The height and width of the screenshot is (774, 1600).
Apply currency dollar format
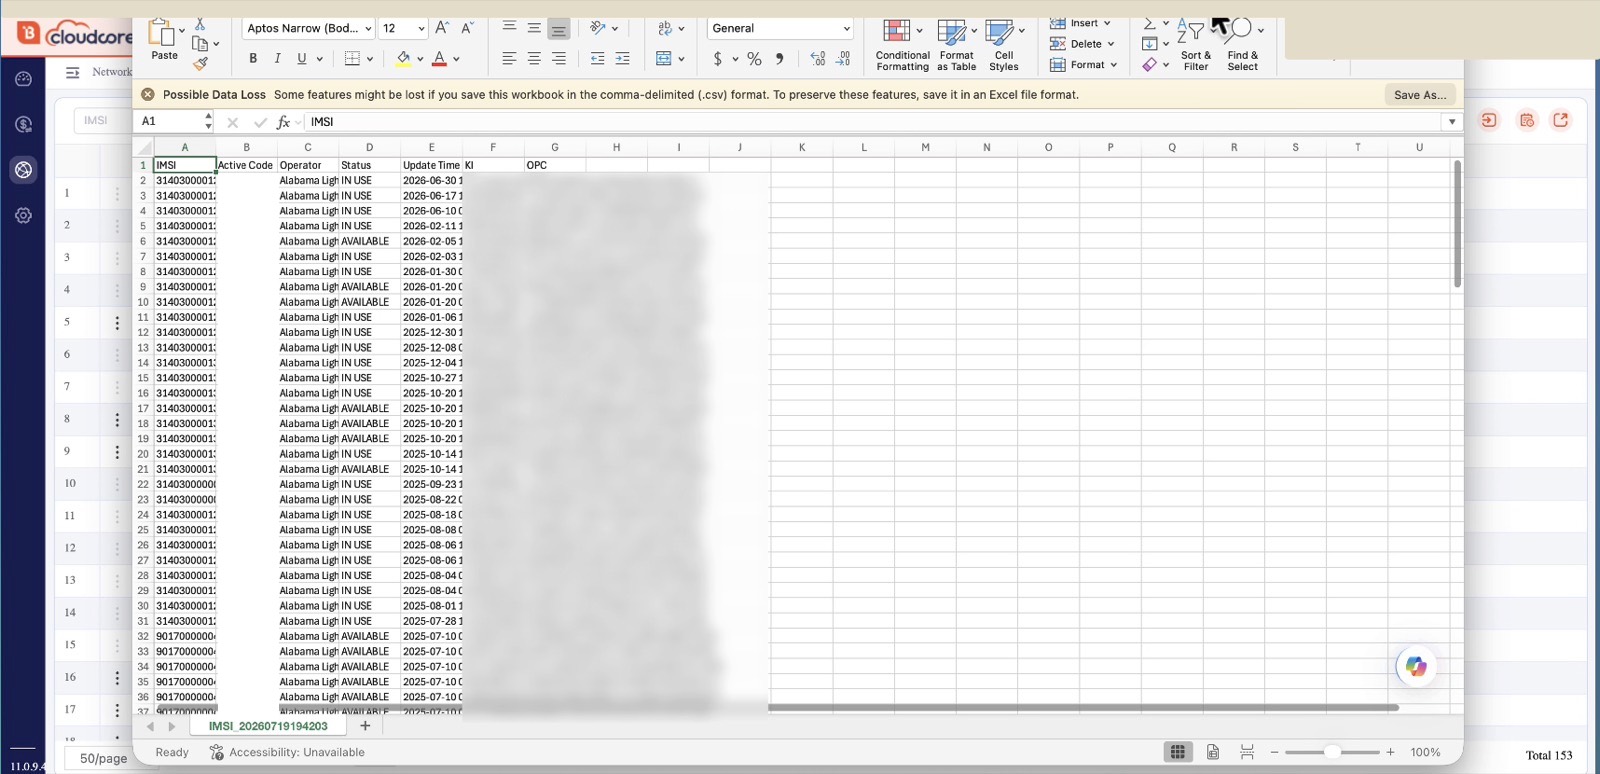tap(717, 59)
